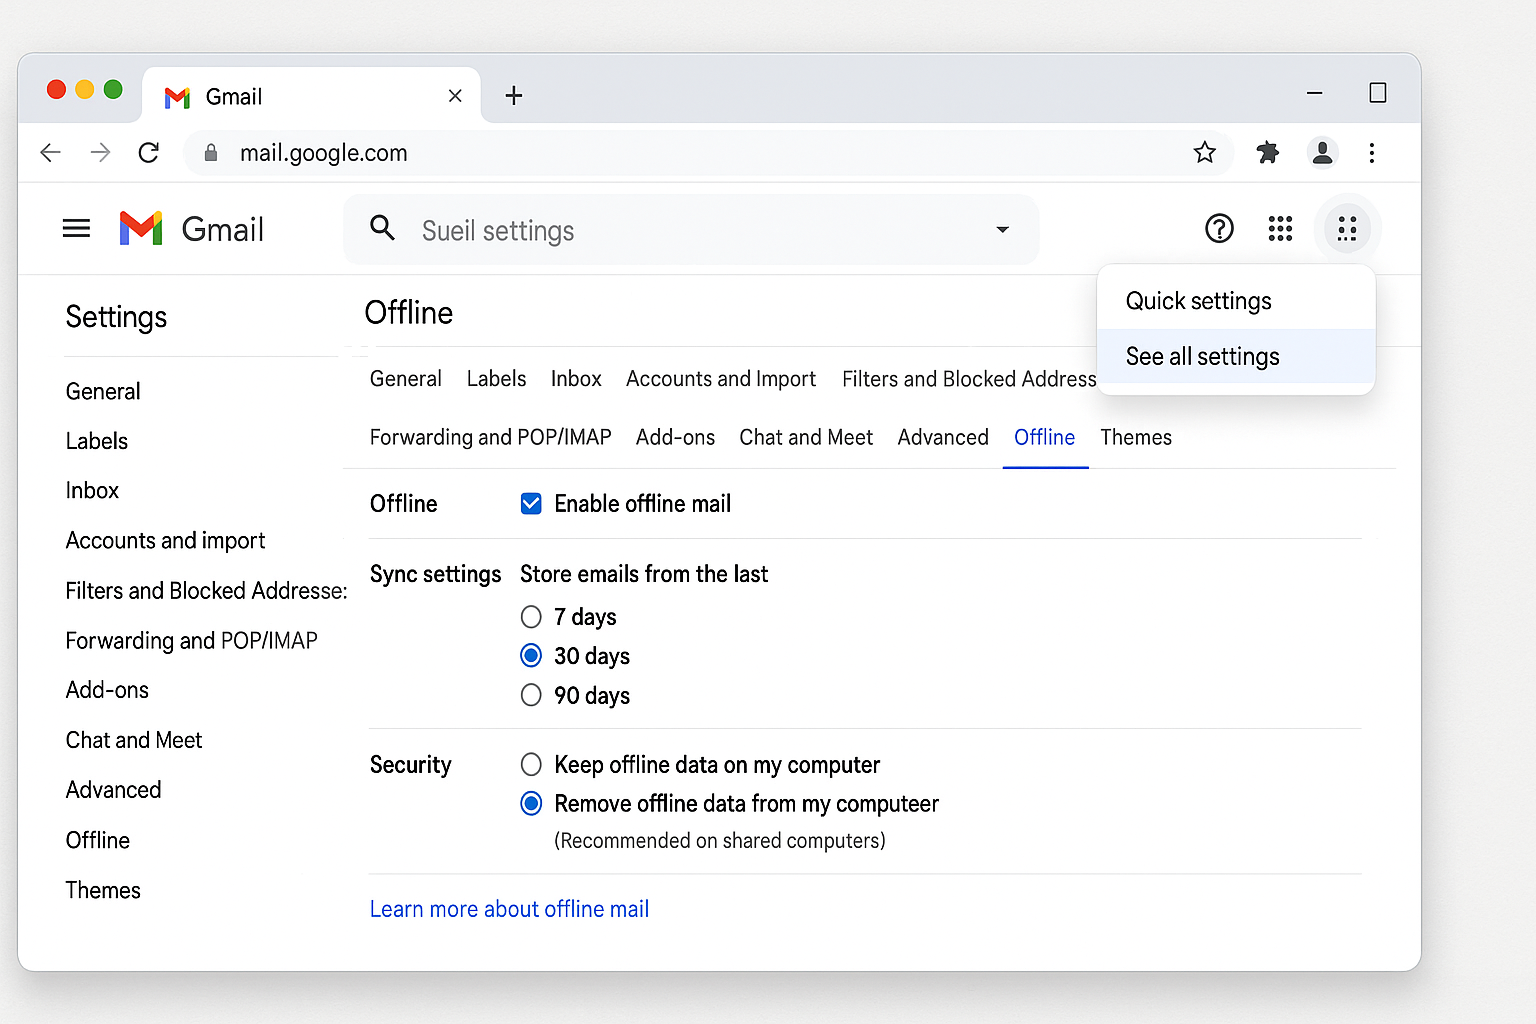Image resolution: width=1536 pixels, height=1024 pixels.
Task: Open Inbox in the Settings sidebar
Action: pos(92,490)
